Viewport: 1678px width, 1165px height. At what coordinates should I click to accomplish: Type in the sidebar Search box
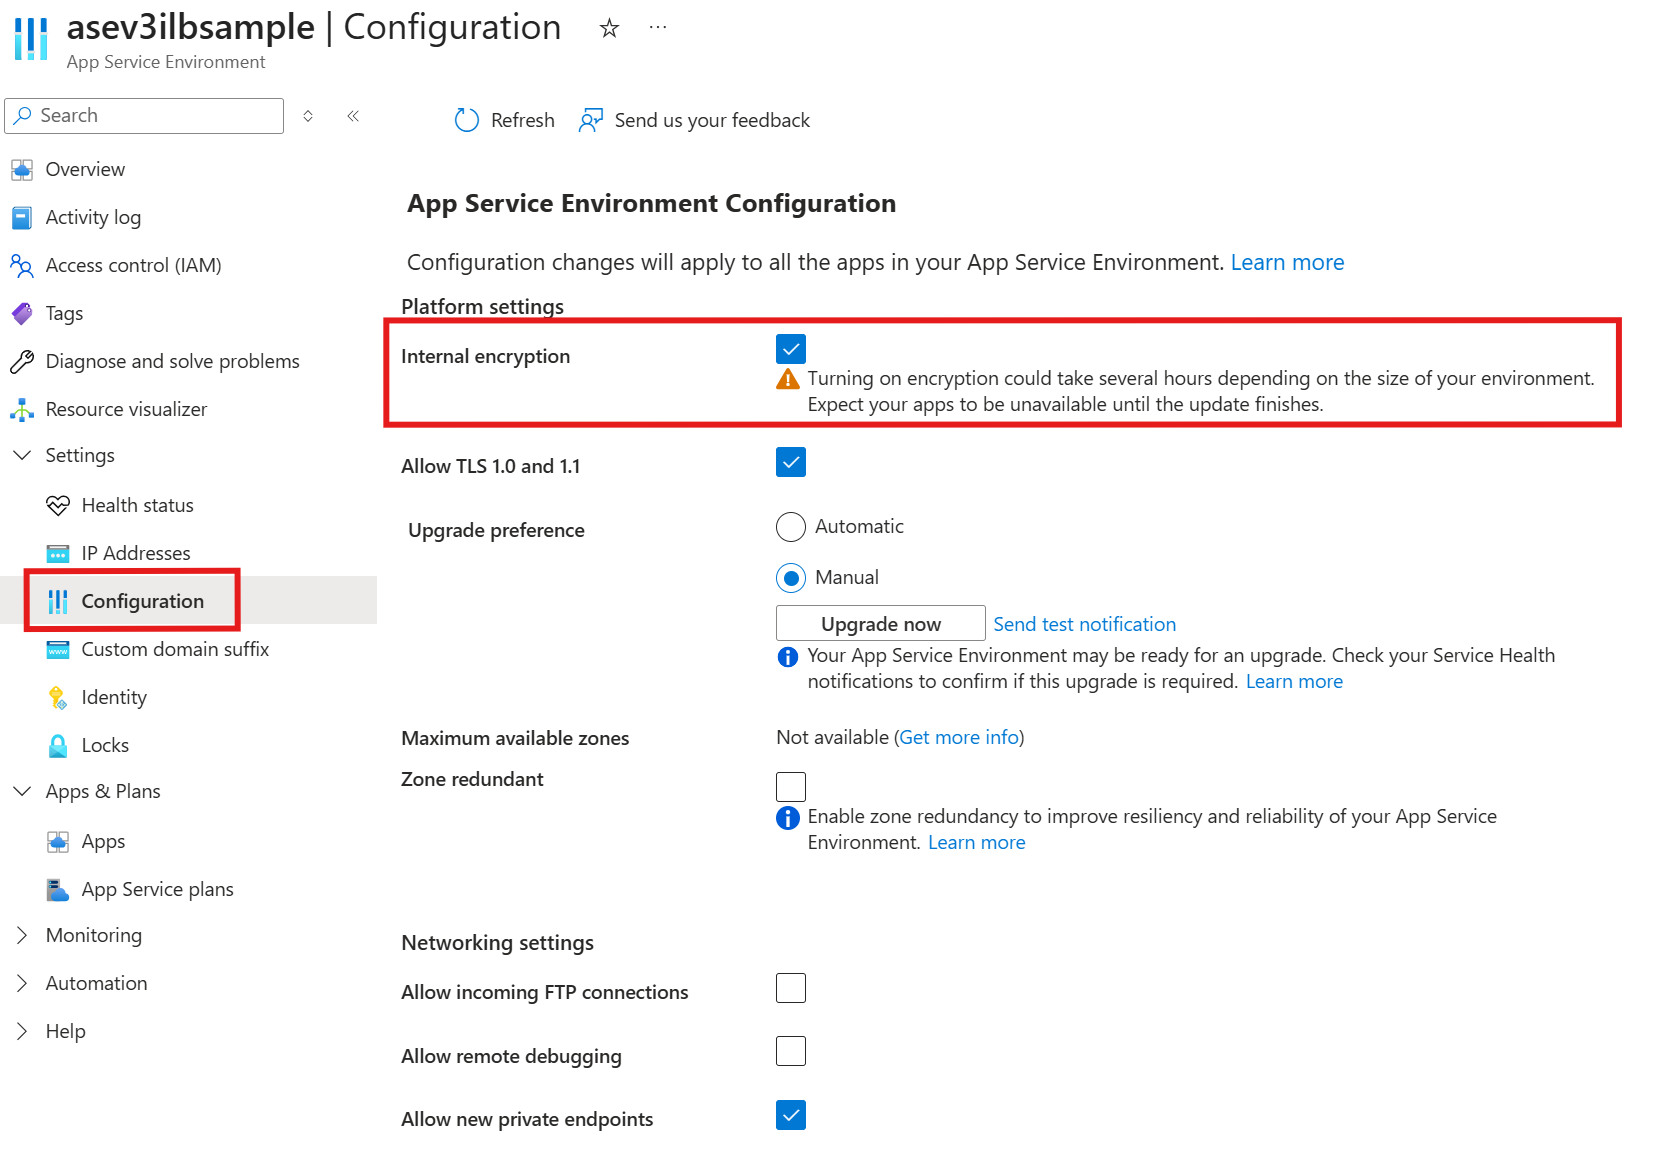144,115
